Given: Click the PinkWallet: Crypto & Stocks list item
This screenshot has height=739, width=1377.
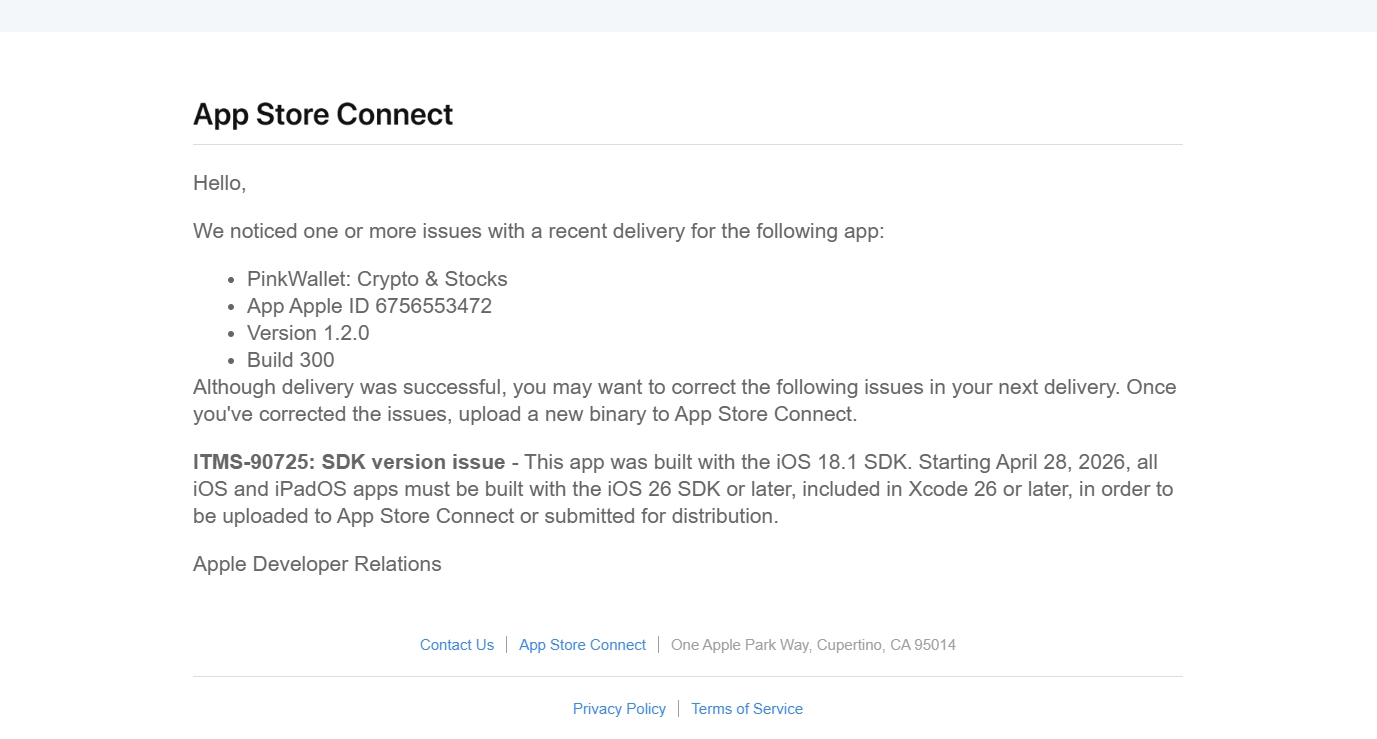Looking at the screenshot, I should pos(377,279).
